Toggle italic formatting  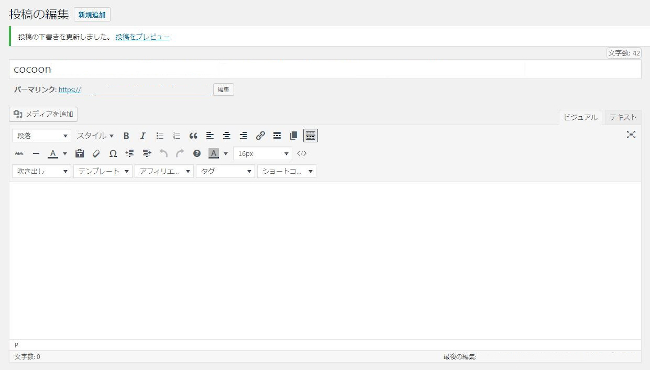point(143,136)
